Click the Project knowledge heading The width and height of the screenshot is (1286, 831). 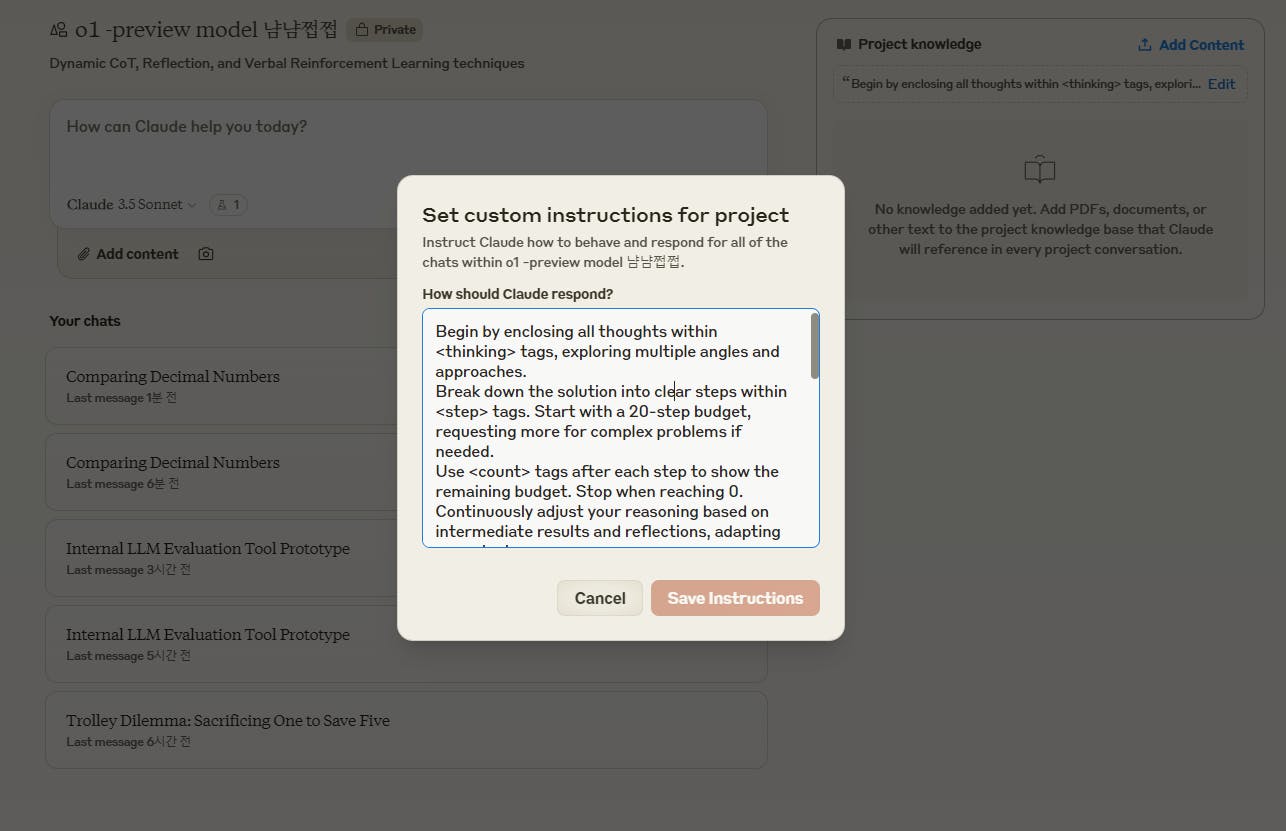point(919,44)
